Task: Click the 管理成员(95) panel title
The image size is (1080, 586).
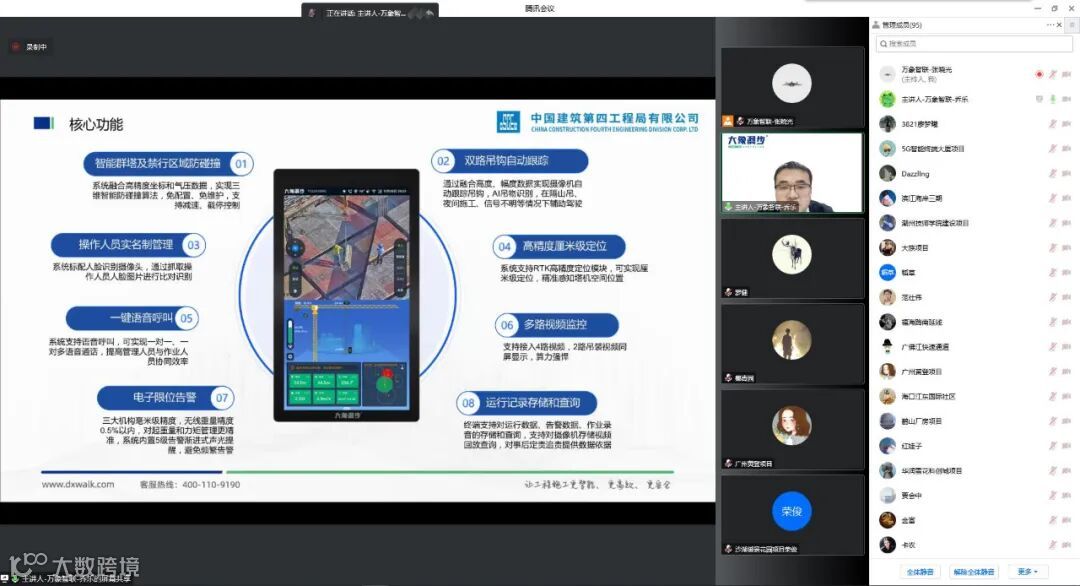Action: (901, 25)
